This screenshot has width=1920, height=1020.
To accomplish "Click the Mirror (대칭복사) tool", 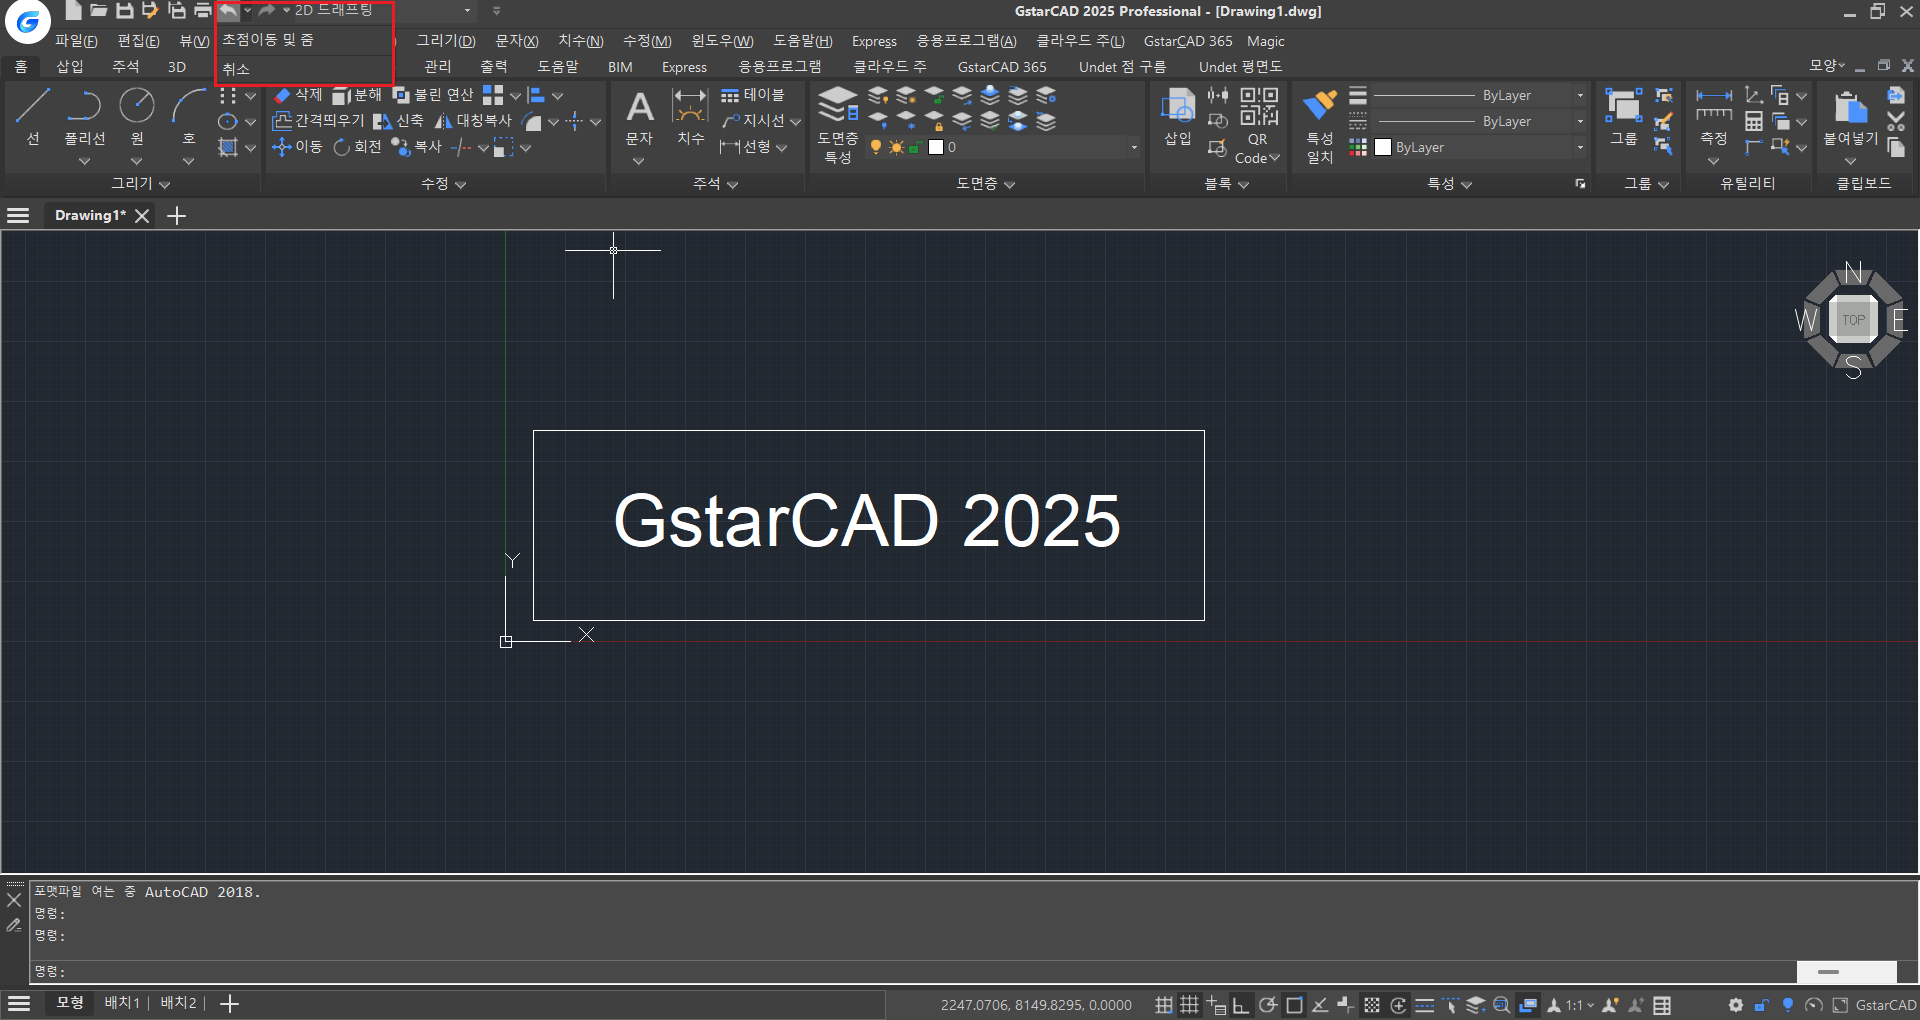I will tap(473, 121).
